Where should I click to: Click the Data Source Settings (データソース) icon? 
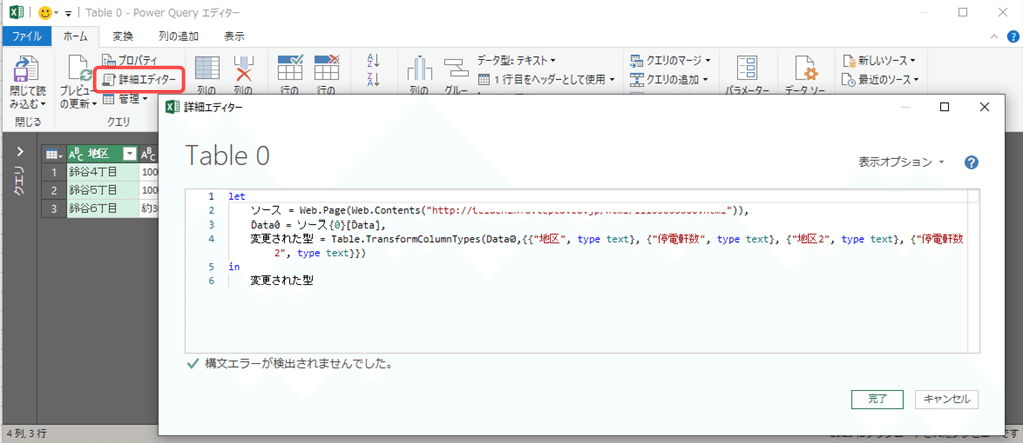pyautogui.click(x=805, y=69)
